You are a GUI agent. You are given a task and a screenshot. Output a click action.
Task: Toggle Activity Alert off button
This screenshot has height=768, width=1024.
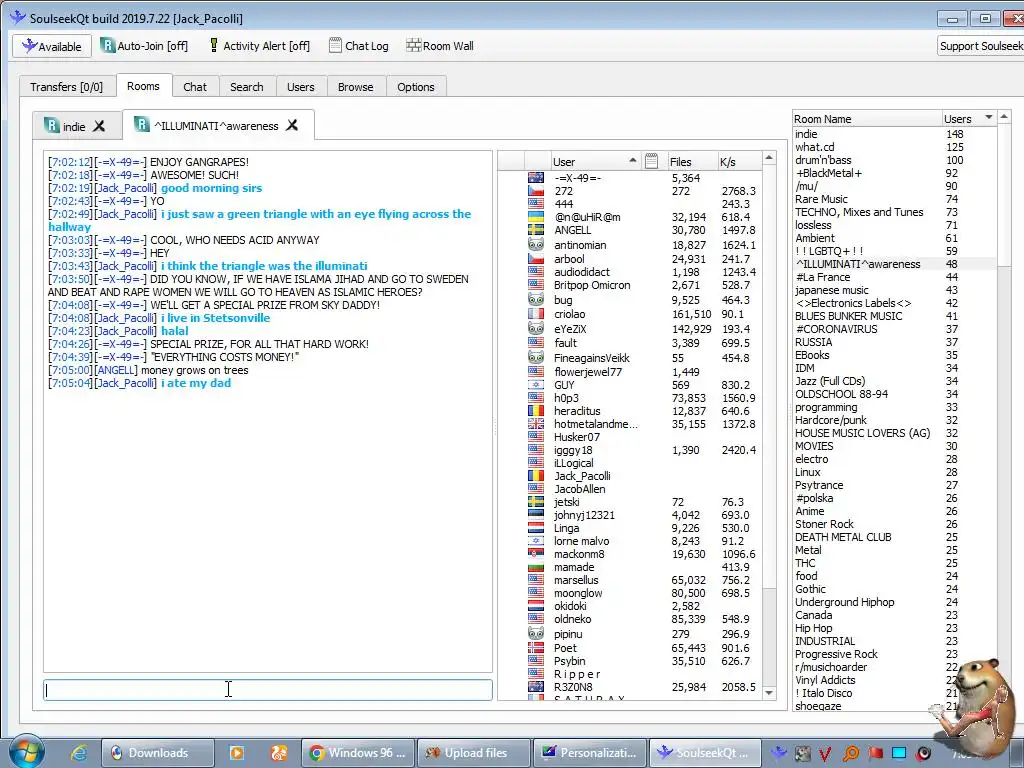259,46
